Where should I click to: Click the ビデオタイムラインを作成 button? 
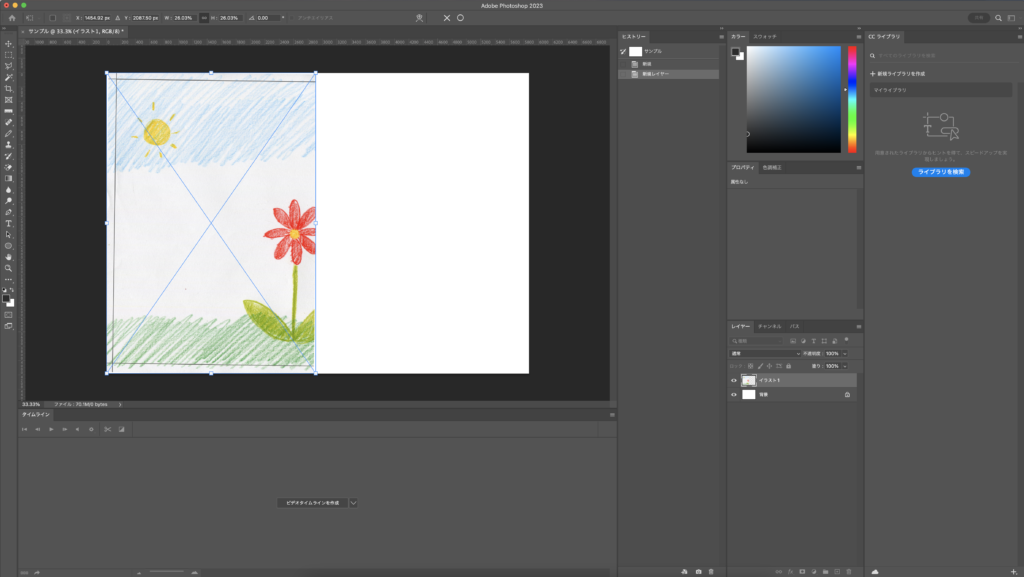click(x=313, y=502)
